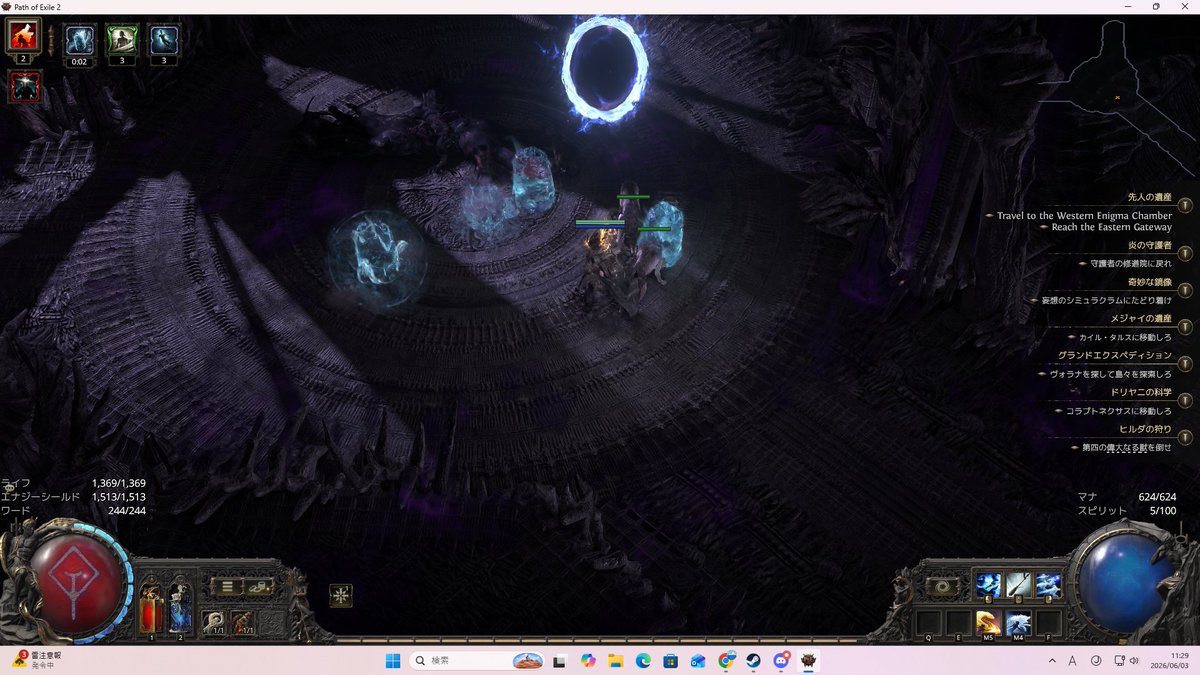Click the glowing blue portal ring
This screenshot has width=1200, height=675.
(x=604, y=68)
